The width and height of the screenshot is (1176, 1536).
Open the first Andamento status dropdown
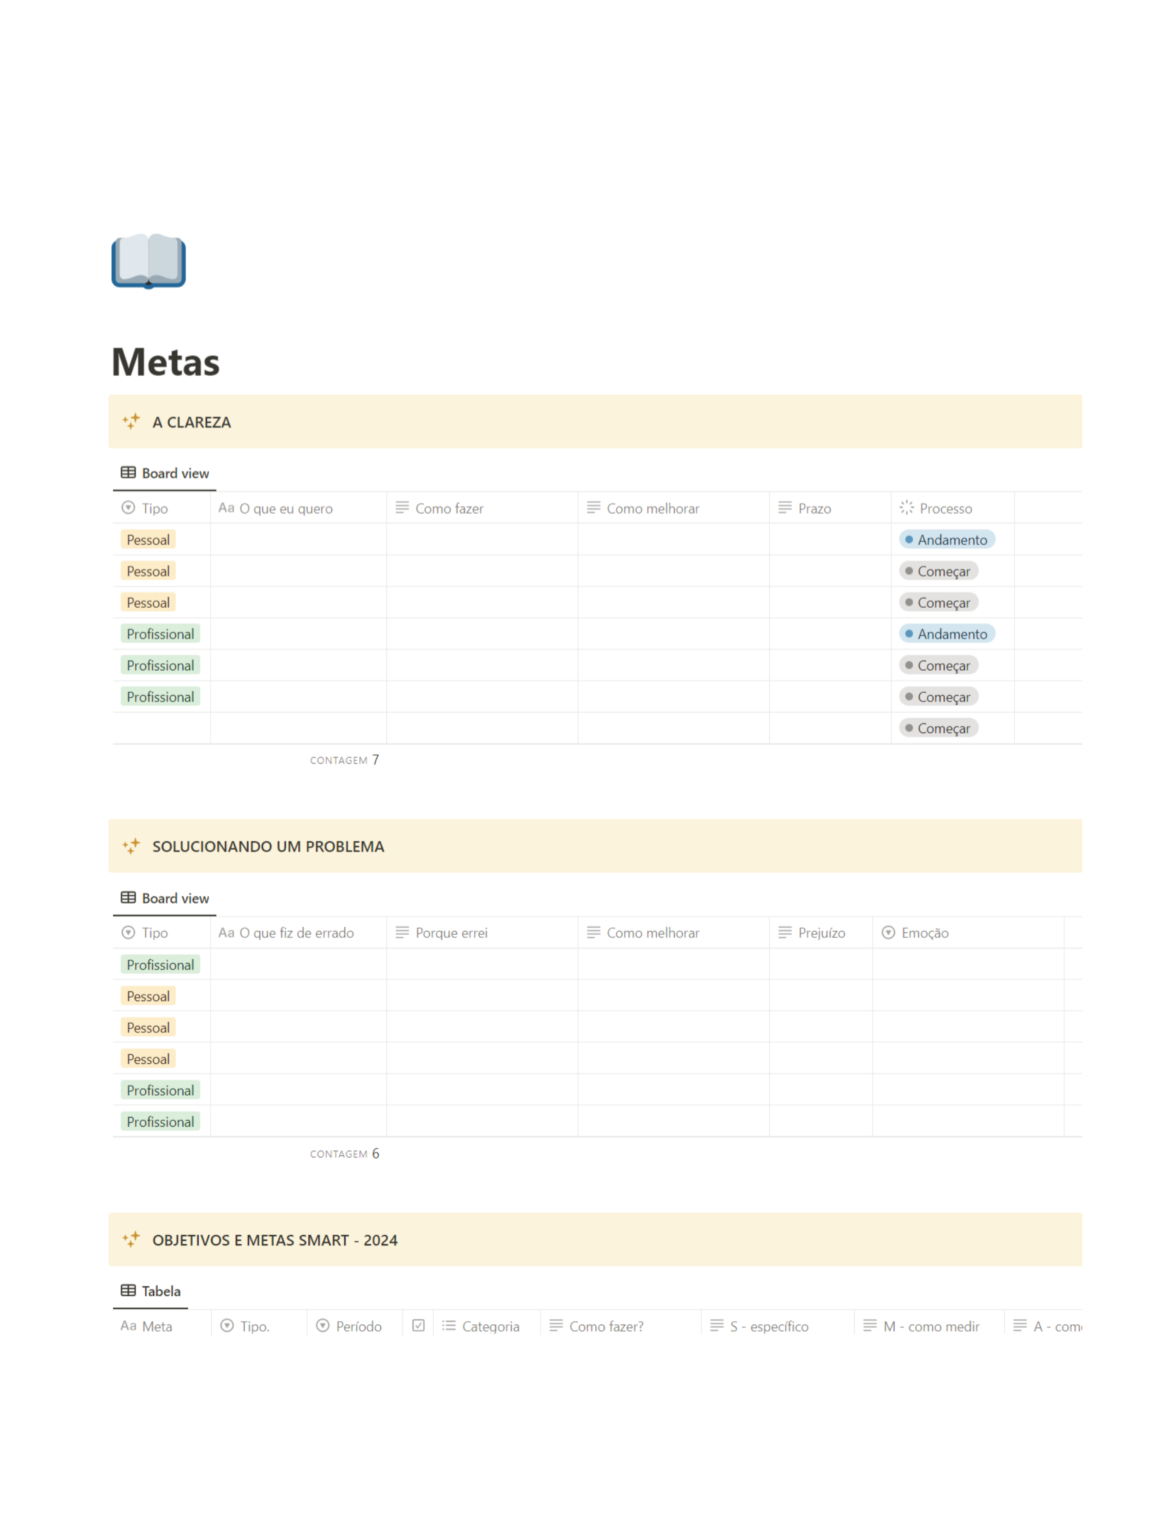pyautogui.click(x=946, y=540)
